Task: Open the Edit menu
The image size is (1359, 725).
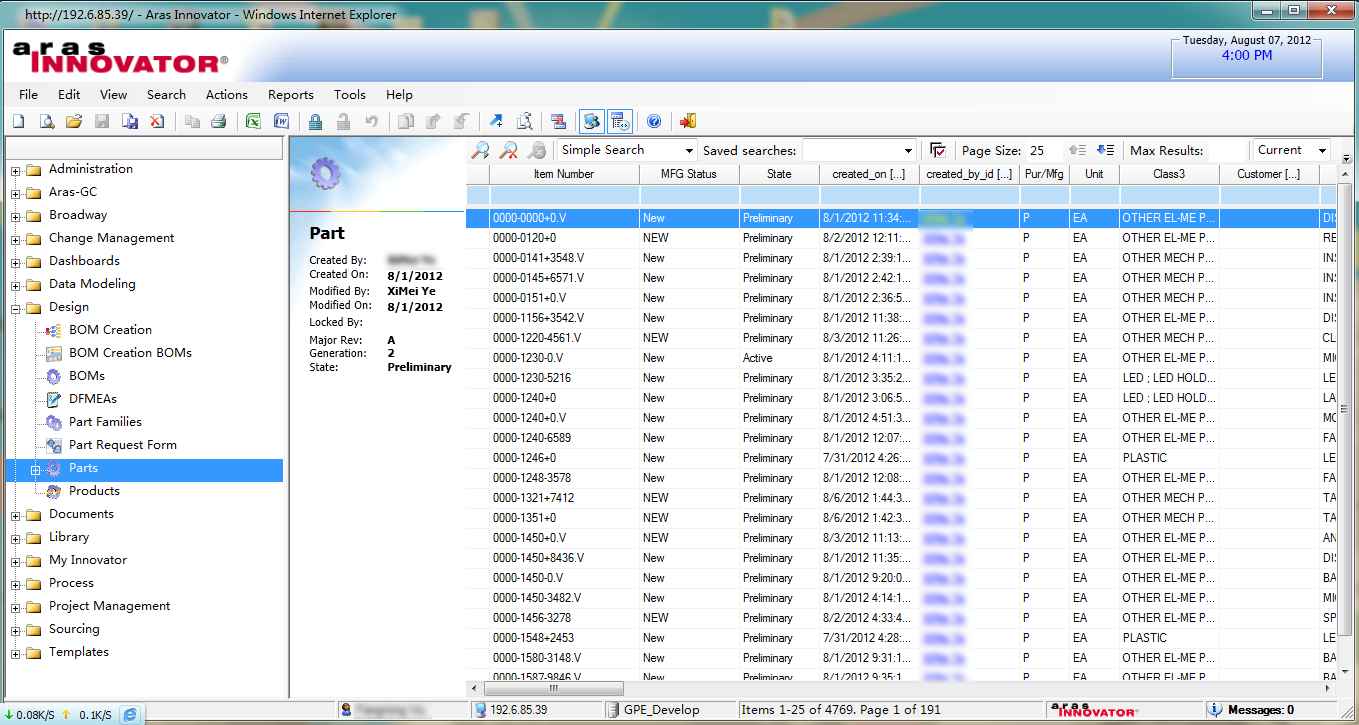Action: [x=69, y=95]
